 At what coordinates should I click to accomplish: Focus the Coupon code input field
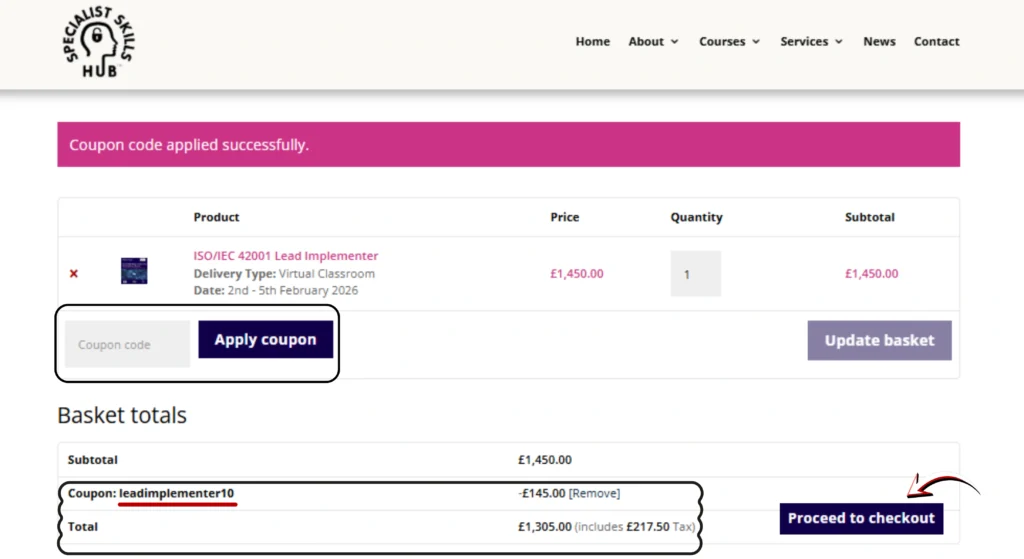(x=127, y=344)
